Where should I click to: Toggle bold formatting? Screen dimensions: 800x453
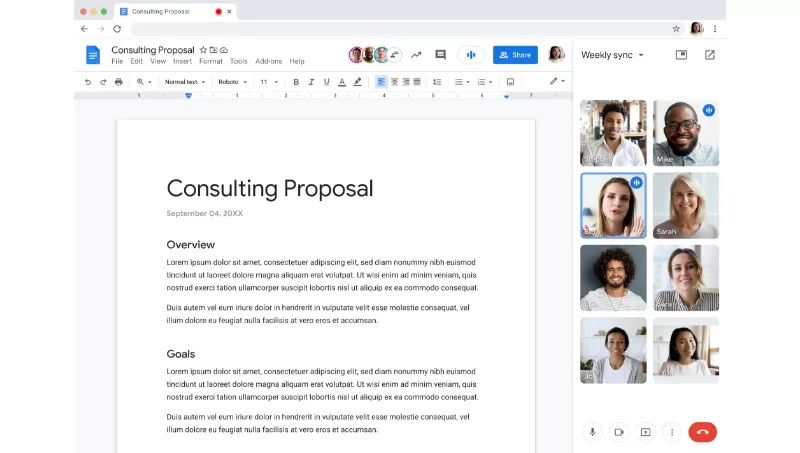295,82
